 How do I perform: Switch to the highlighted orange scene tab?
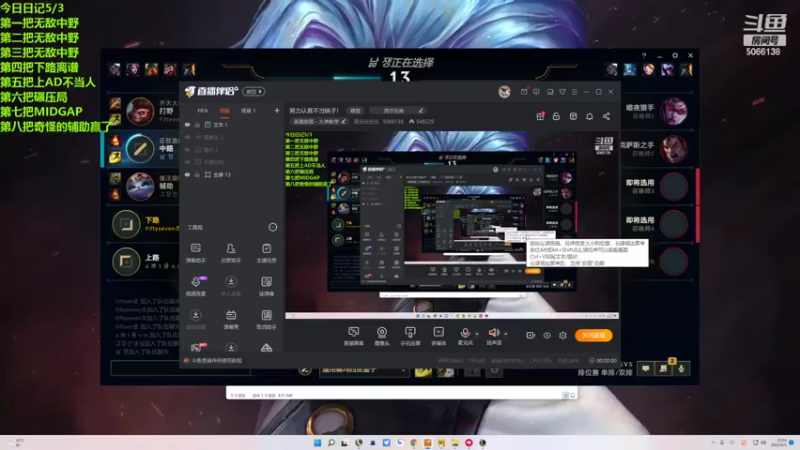pyautogui.click(x=224, y=111)
